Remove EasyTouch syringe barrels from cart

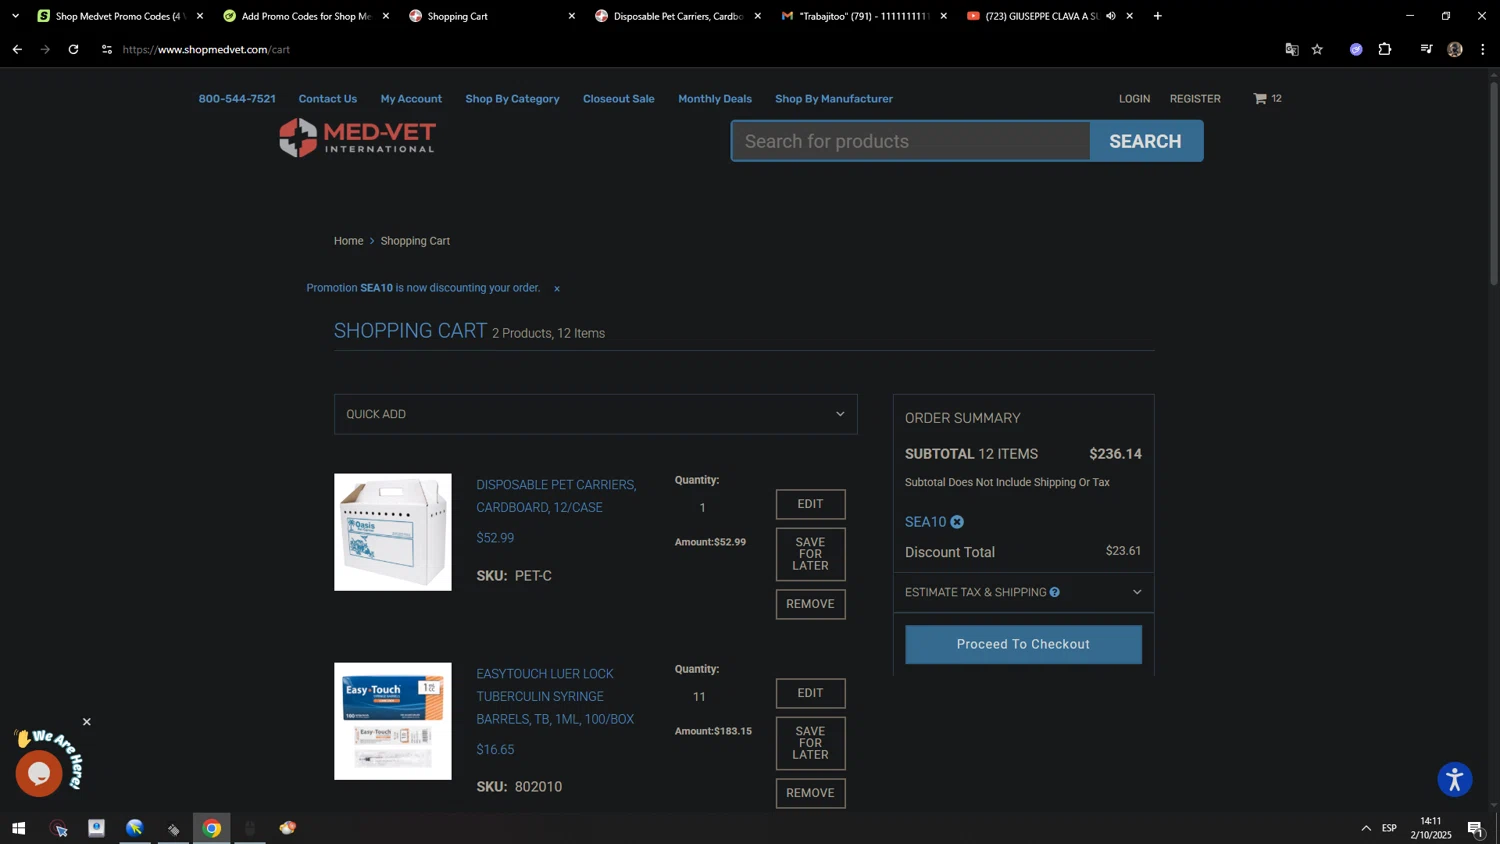(x=810, y=793)
